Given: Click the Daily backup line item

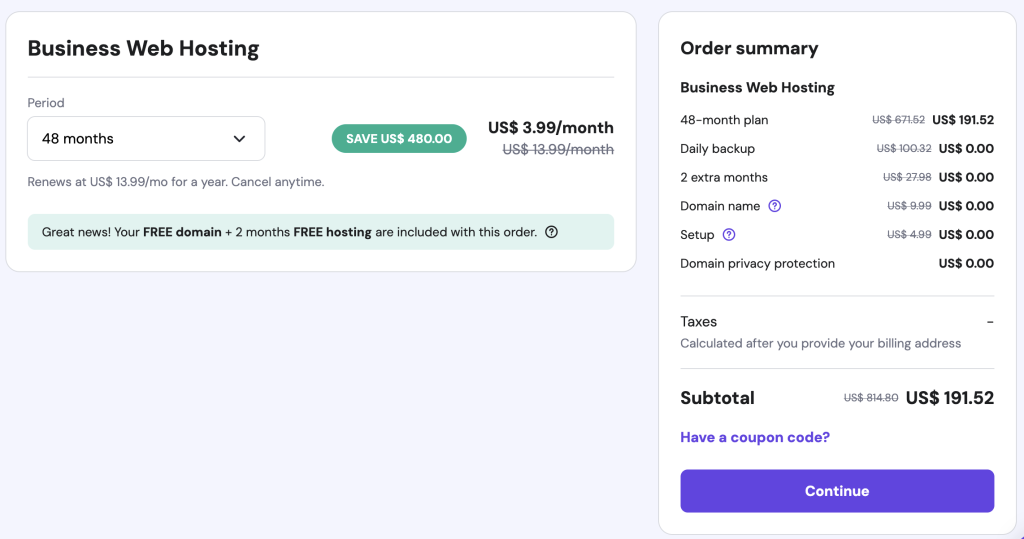Looking at the screenshot, I should pyautogui.click(x=717, y=149).
